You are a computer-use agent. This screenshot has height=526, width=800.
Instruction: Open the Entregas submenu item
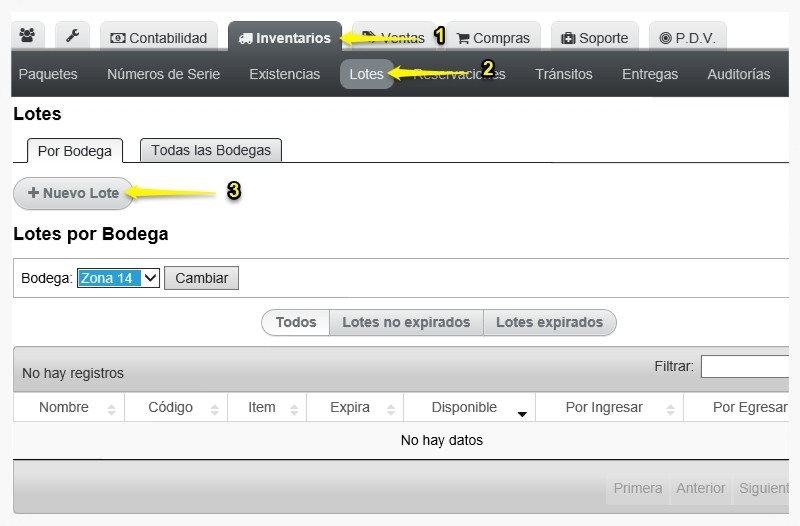pyautogui.click(x=649, y=74)
